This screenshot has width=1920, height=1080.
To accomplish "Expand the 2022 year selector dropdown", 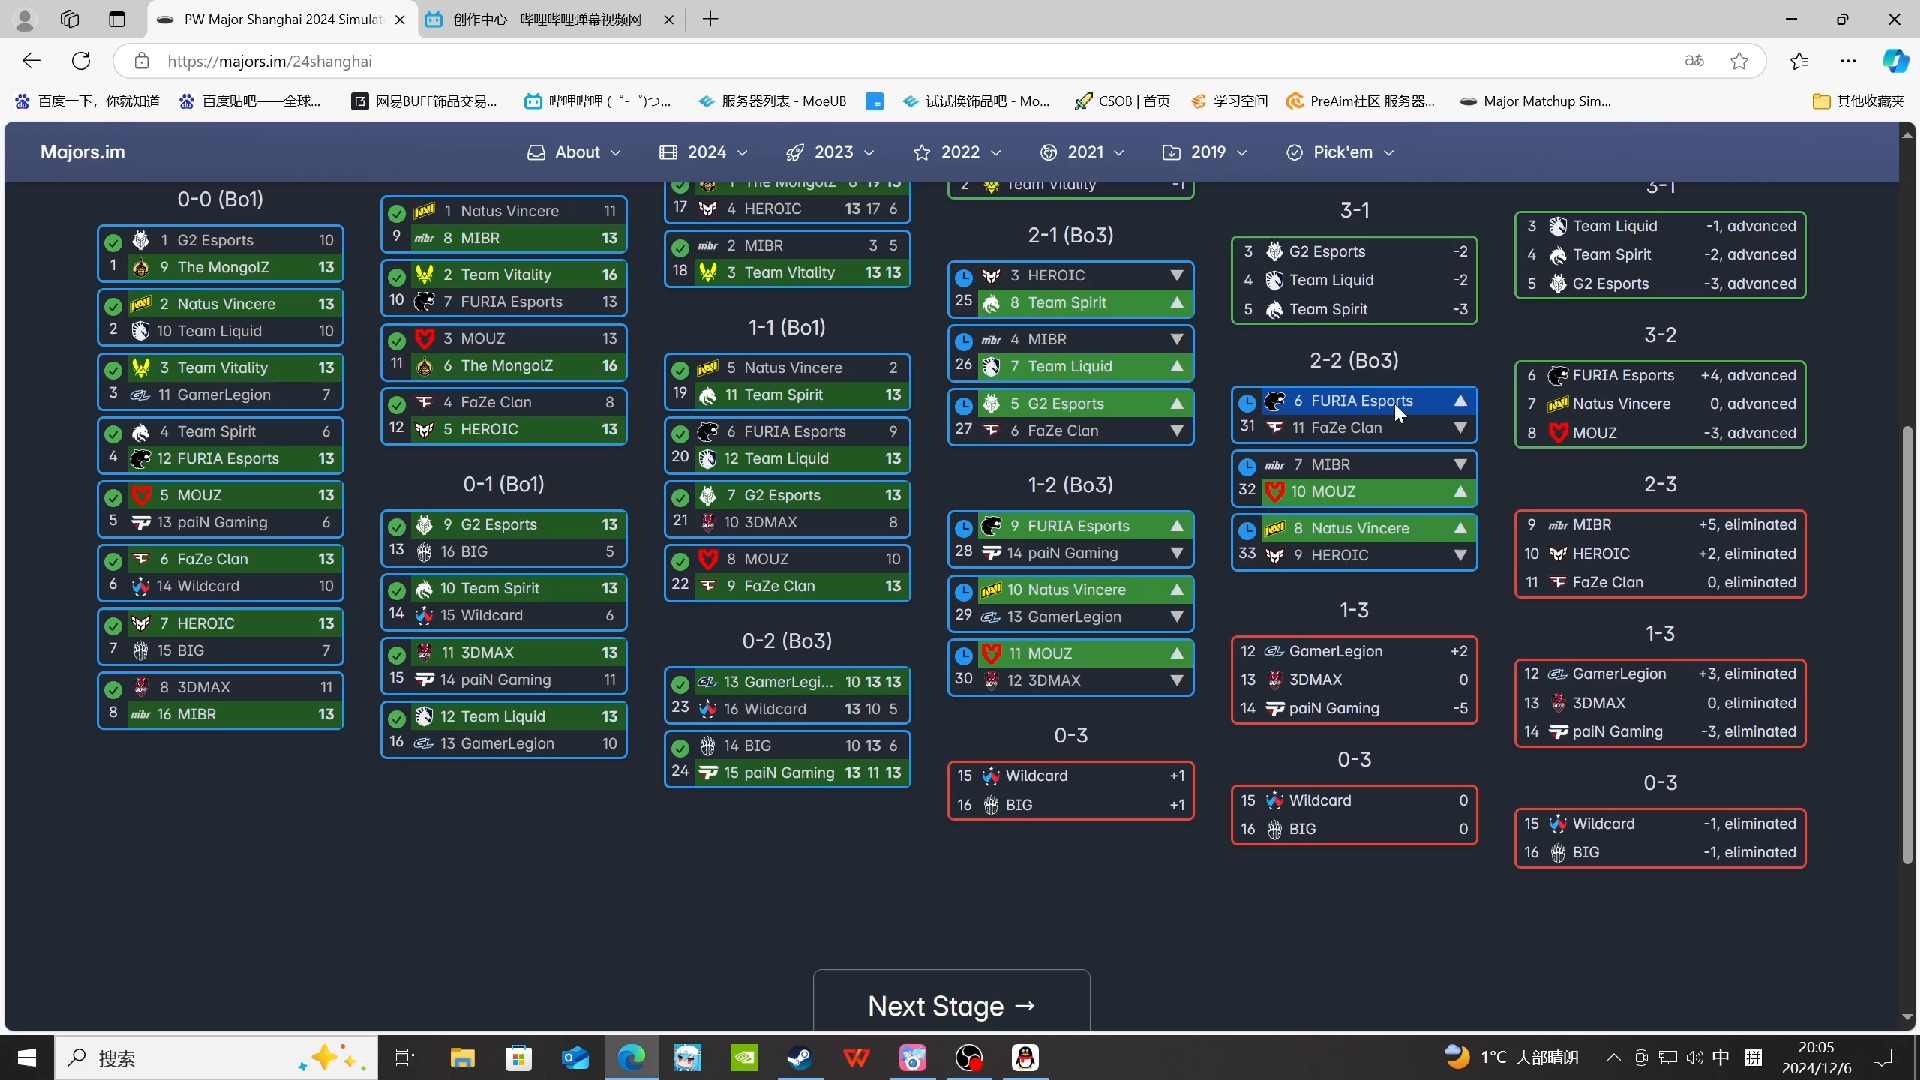I will (x=960, y=152).
